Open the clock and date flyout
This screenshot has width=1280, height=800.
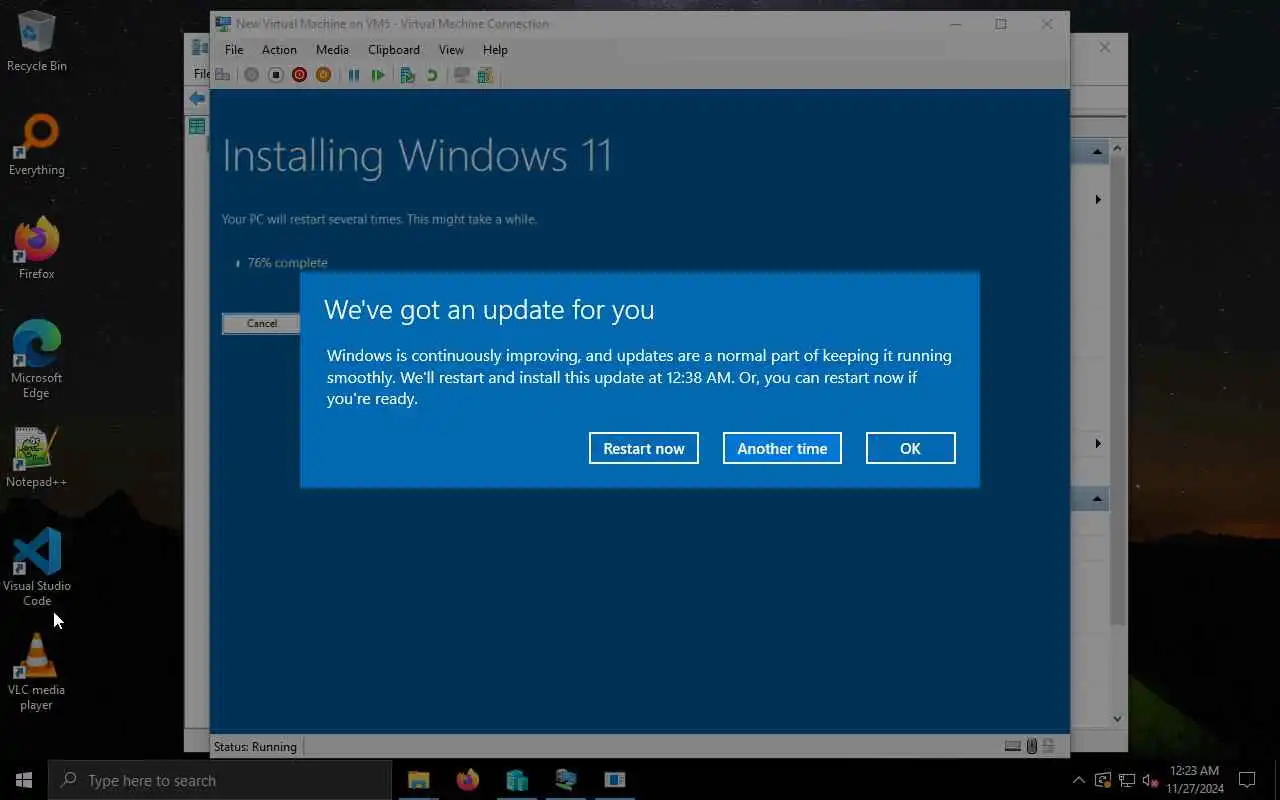click(1194, 780)
